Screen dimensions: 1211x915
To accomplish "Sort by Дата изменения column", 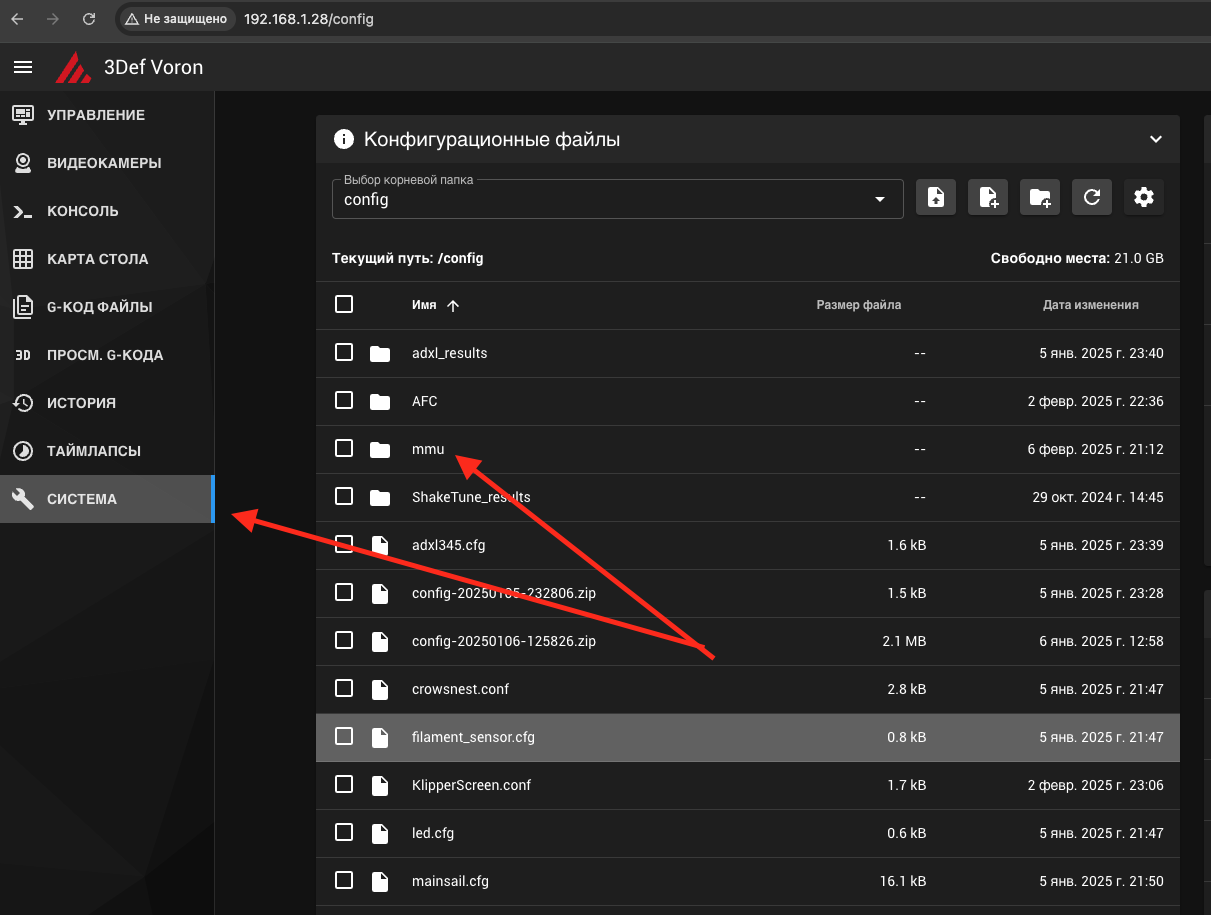I will [x=1090, y=305].
